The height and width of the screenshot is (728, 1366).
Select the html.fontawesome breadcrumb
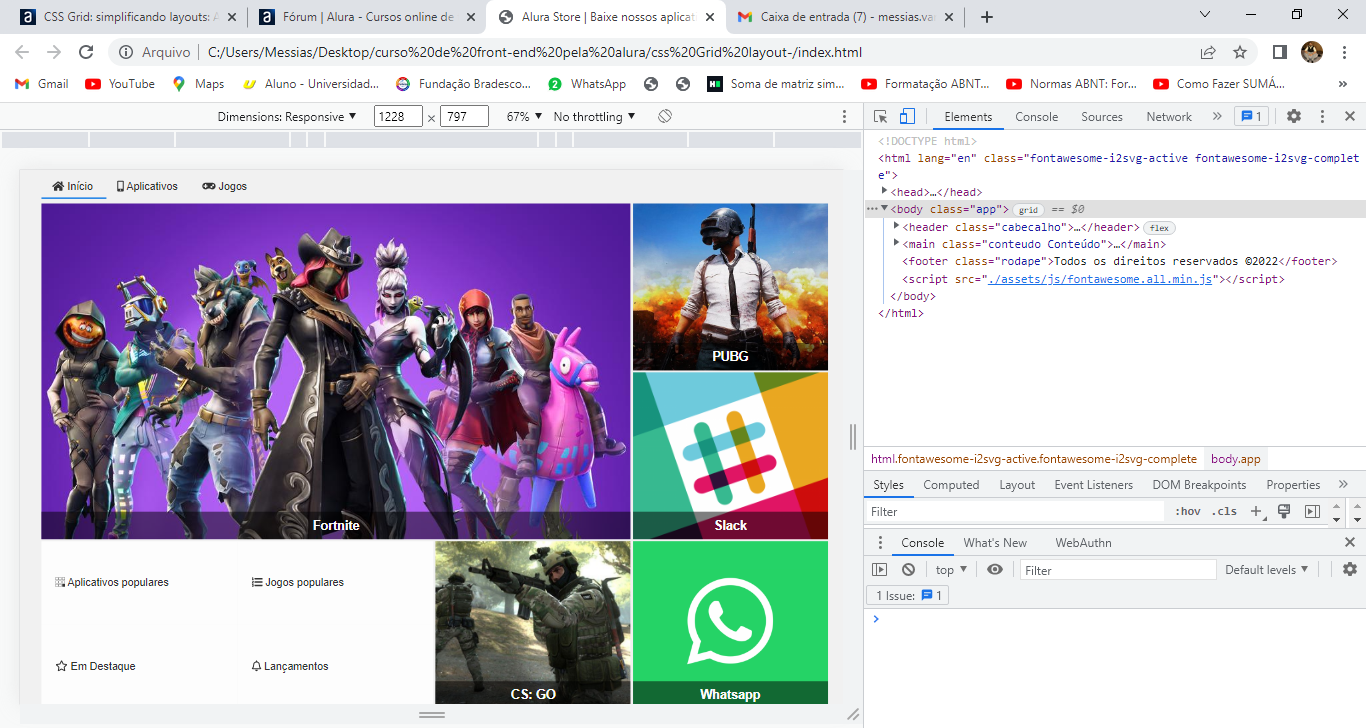tap(1034, 459)
